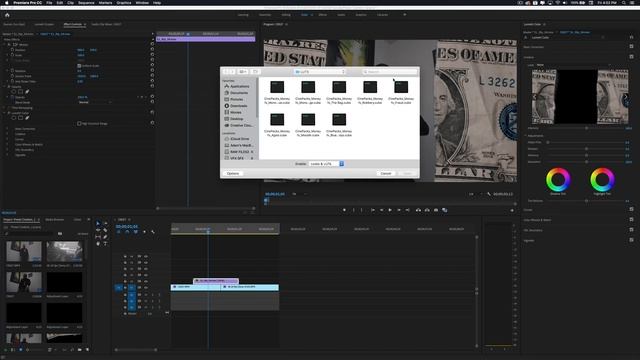Viewport: 640px width, 360px height.
Task: Toggle the fx switch for Motion effect
Action: coord(9,44)
